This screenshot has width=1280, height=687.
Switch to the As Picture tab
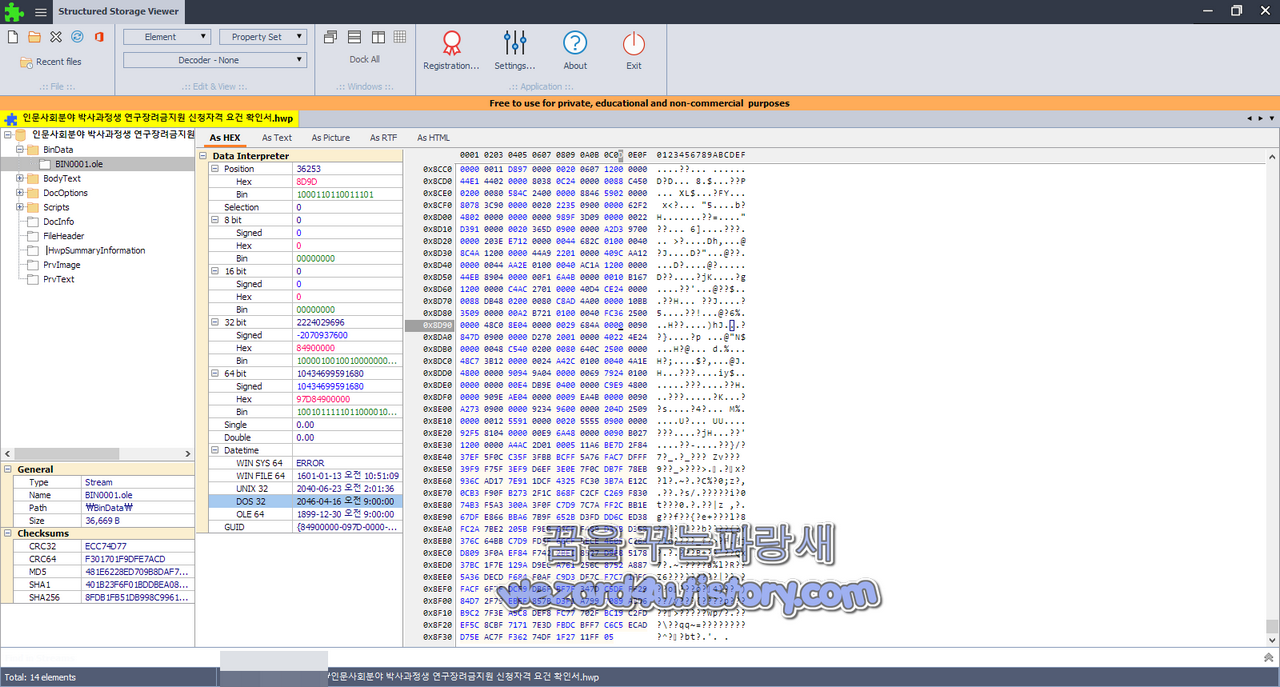click(x=330, y=137)
